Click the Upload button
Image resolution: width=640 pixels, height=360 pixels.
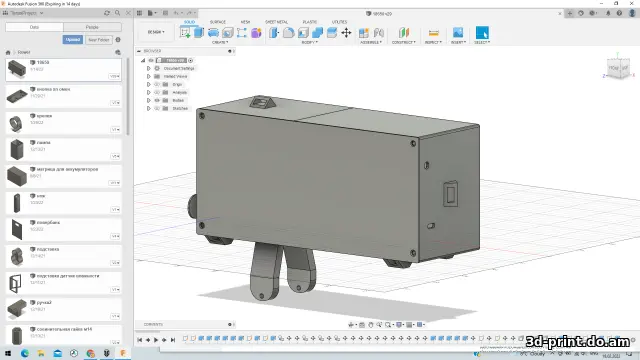73,40
